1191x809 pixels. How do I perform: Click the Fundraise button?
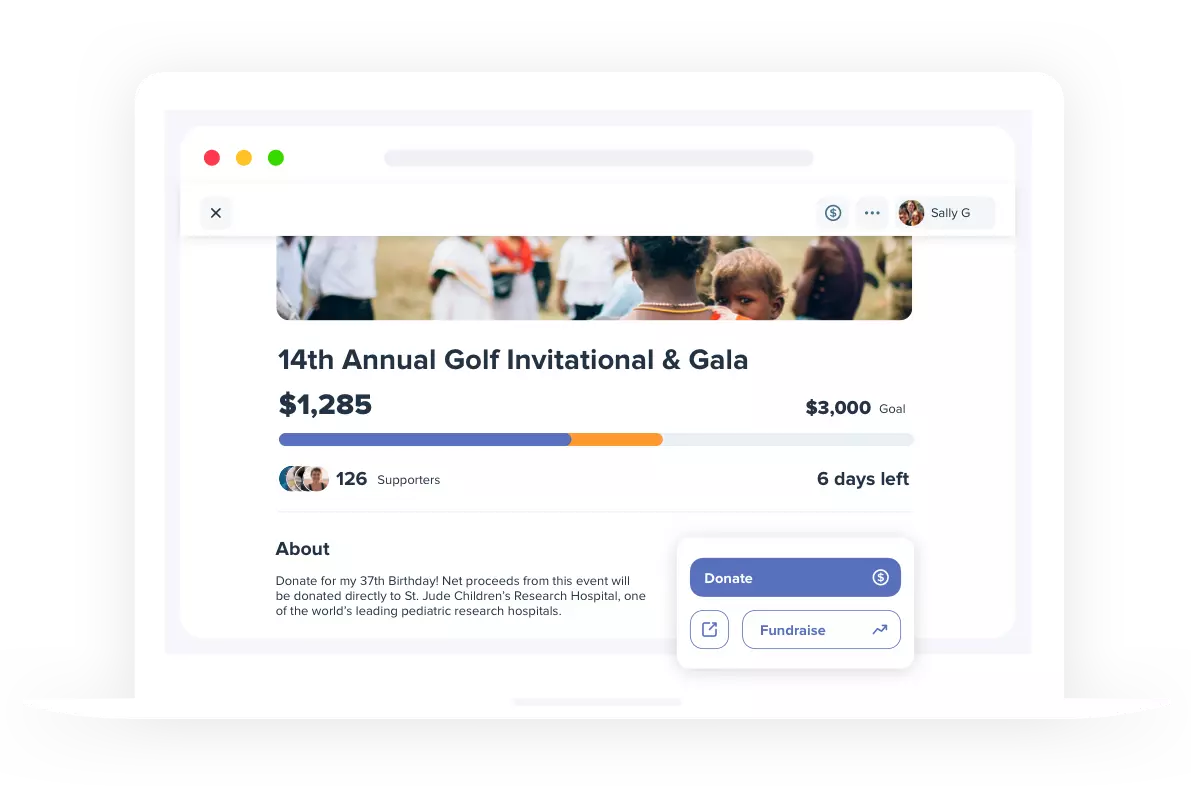821,630
